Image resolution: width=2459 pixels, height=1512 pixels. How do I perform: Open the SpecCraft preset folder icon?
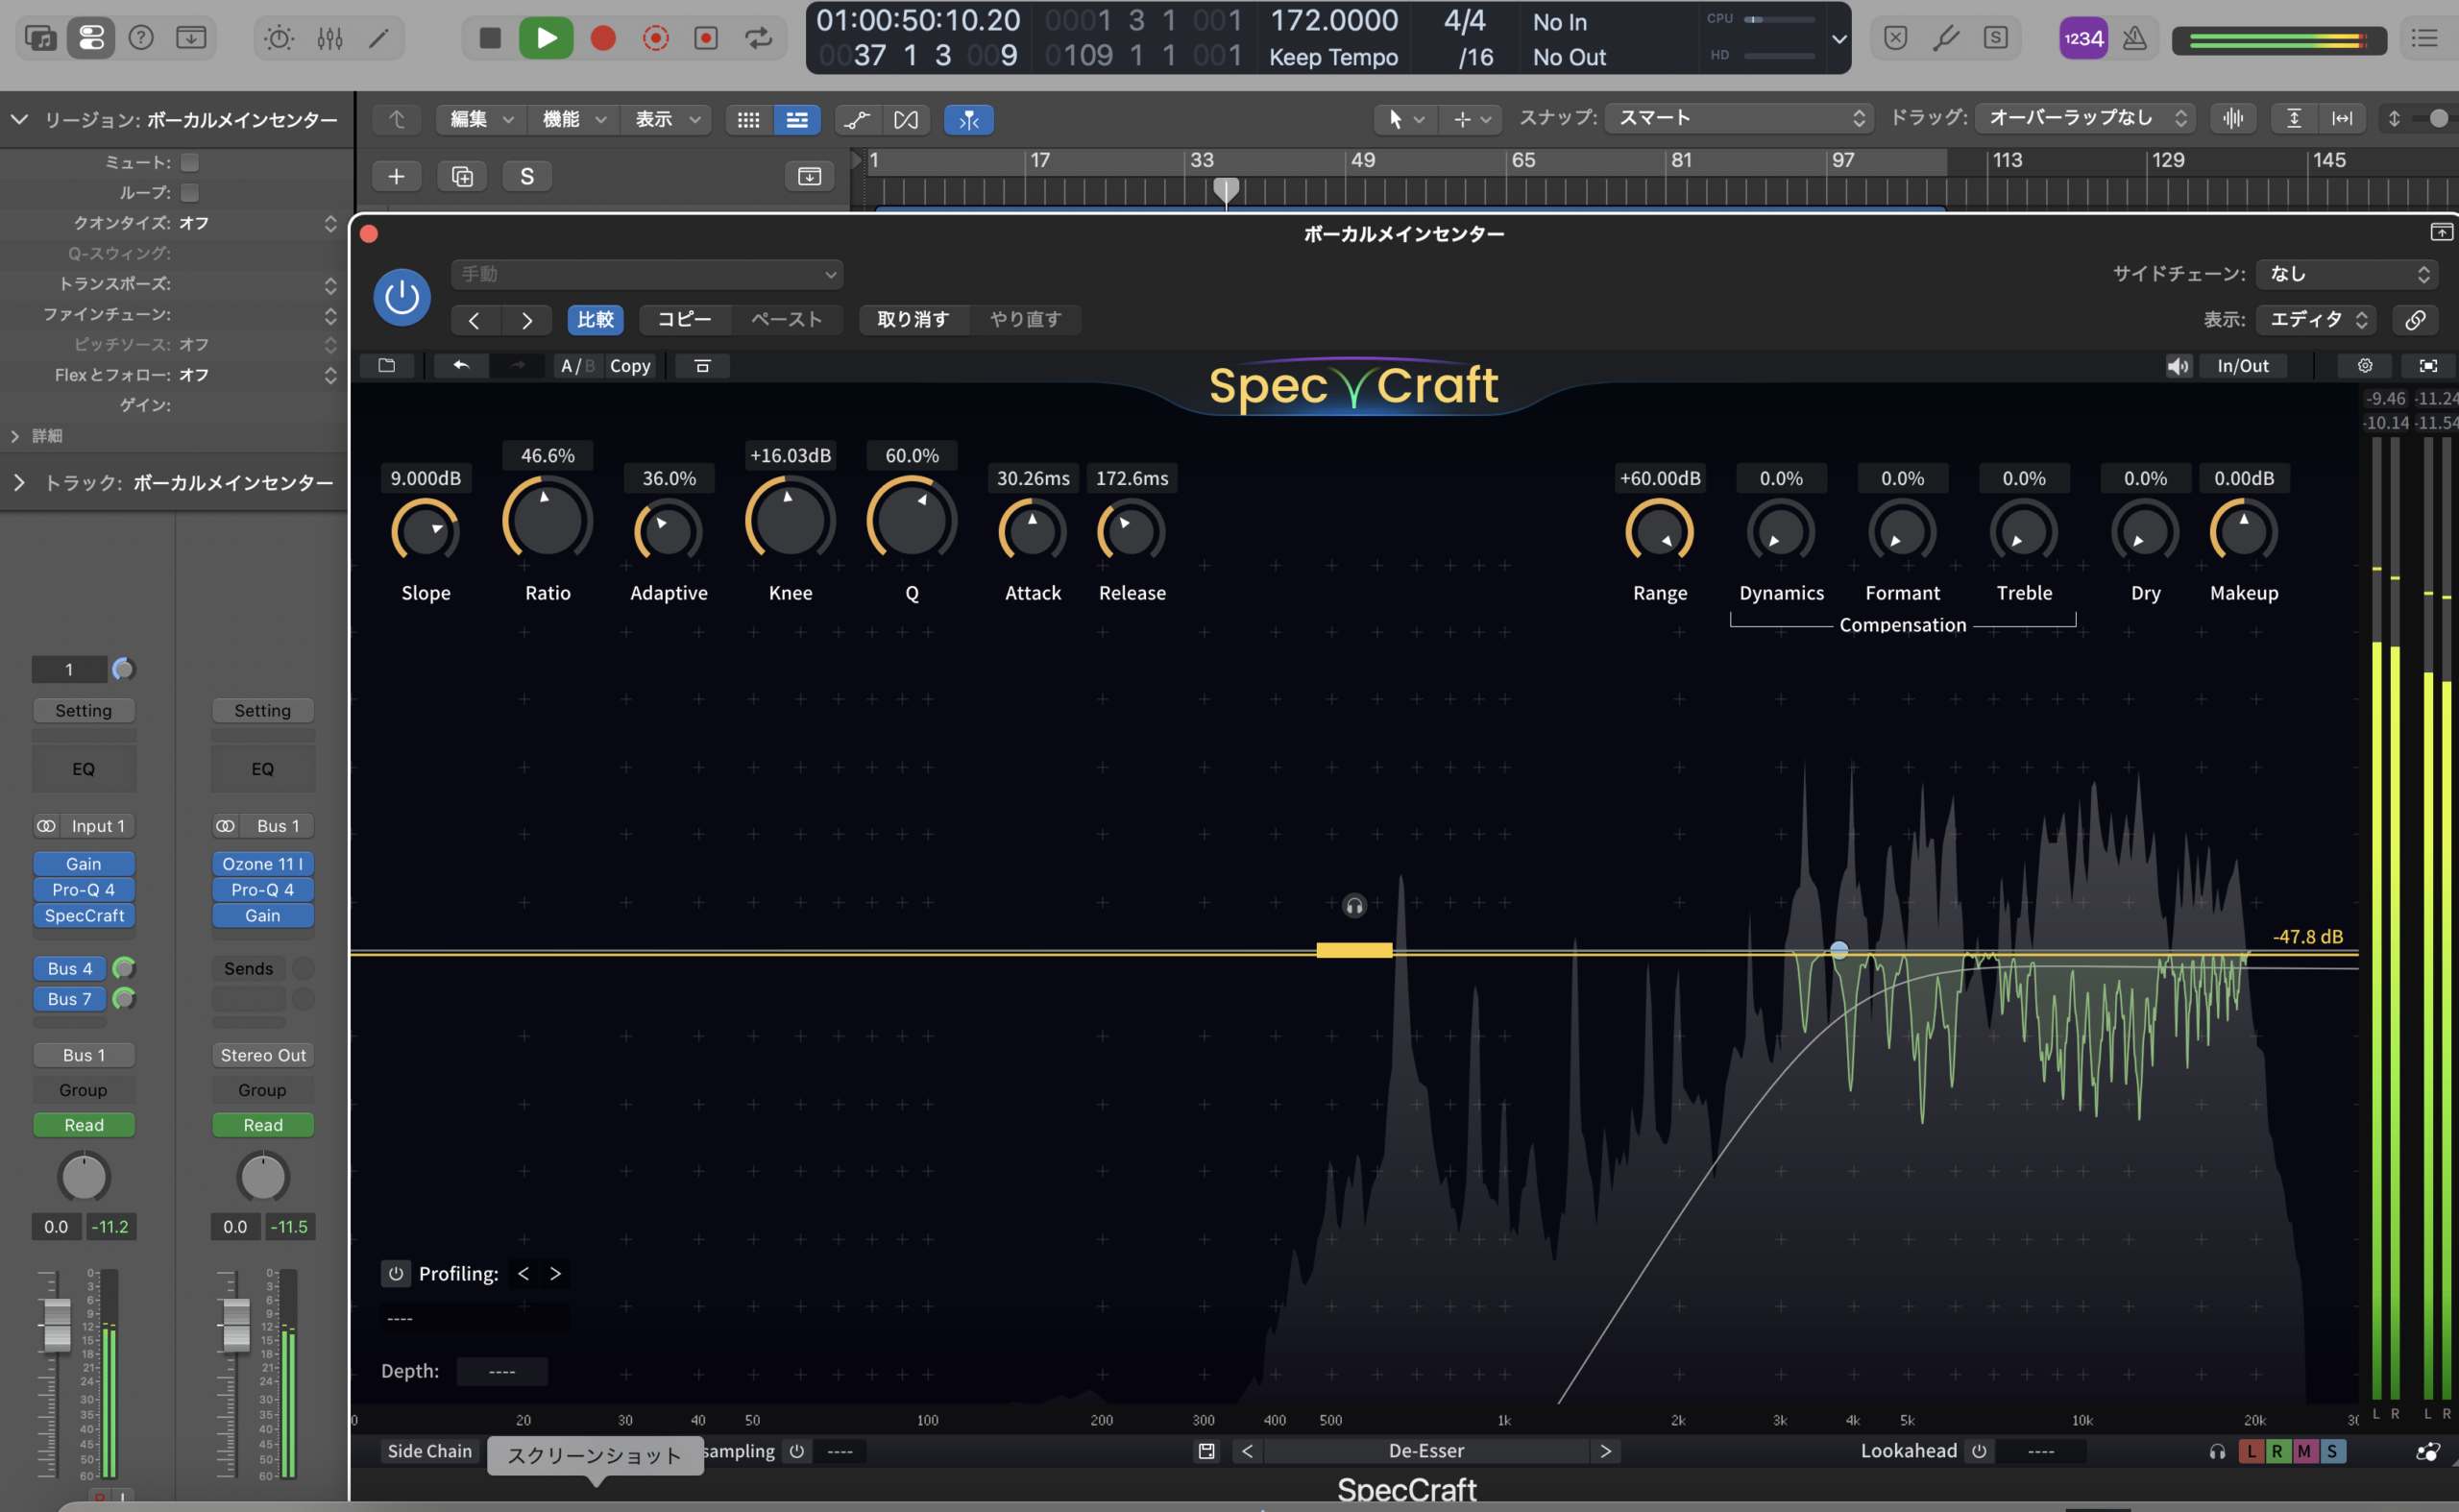tap(387, 366)
